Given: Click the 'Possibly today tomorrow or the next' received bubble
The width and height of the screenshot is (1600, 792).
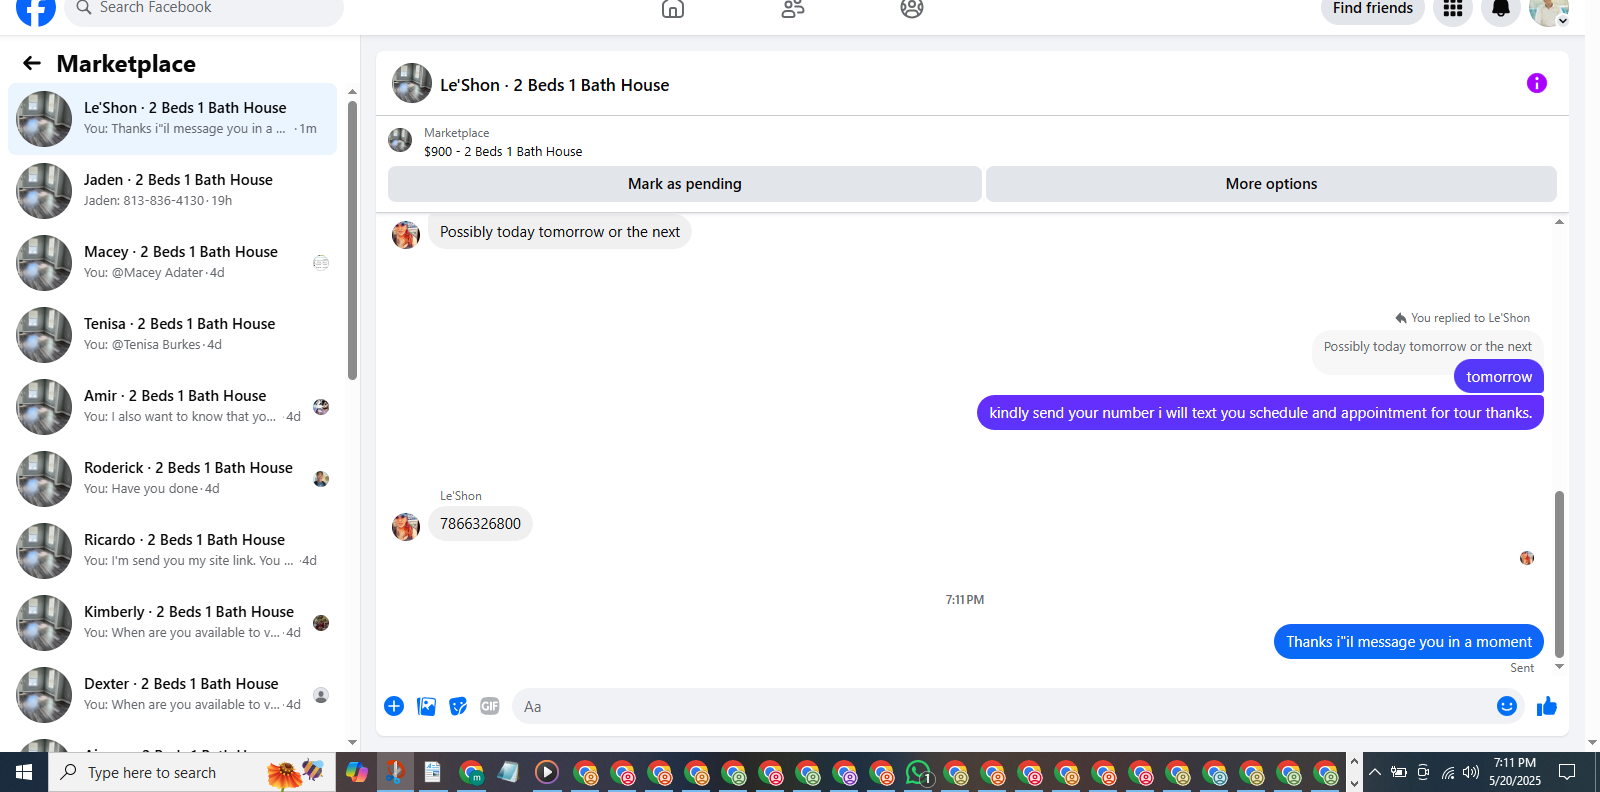Looking at the screenshot, I should coord(560,232).
